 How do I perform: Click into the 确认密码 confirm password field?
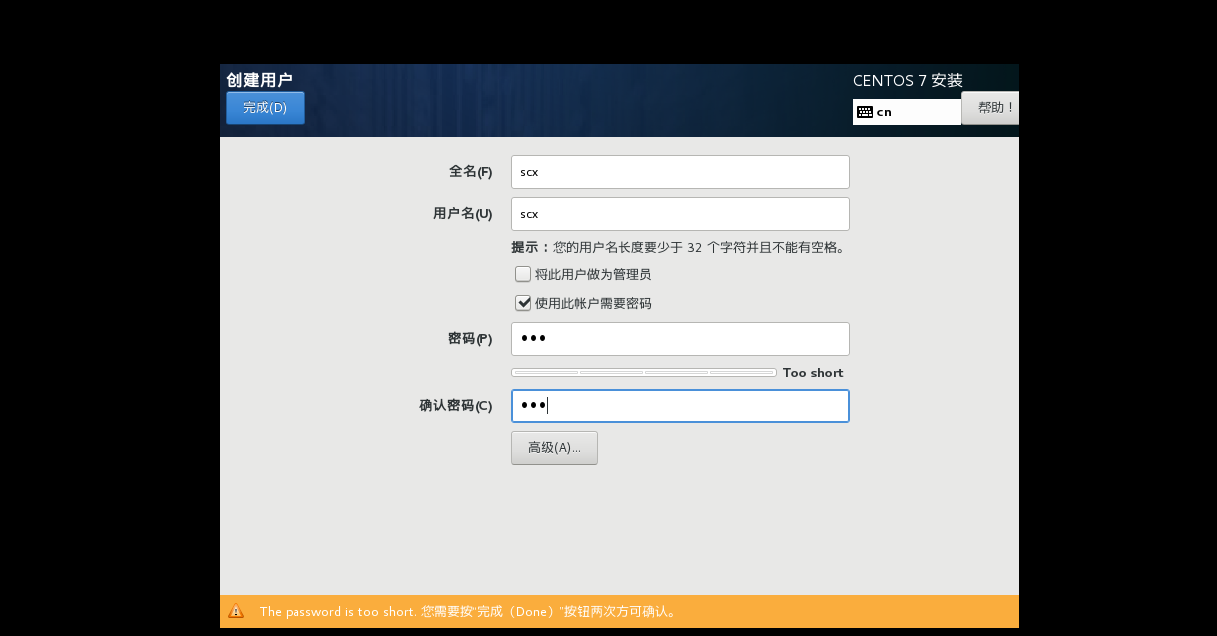coord(680,406)
